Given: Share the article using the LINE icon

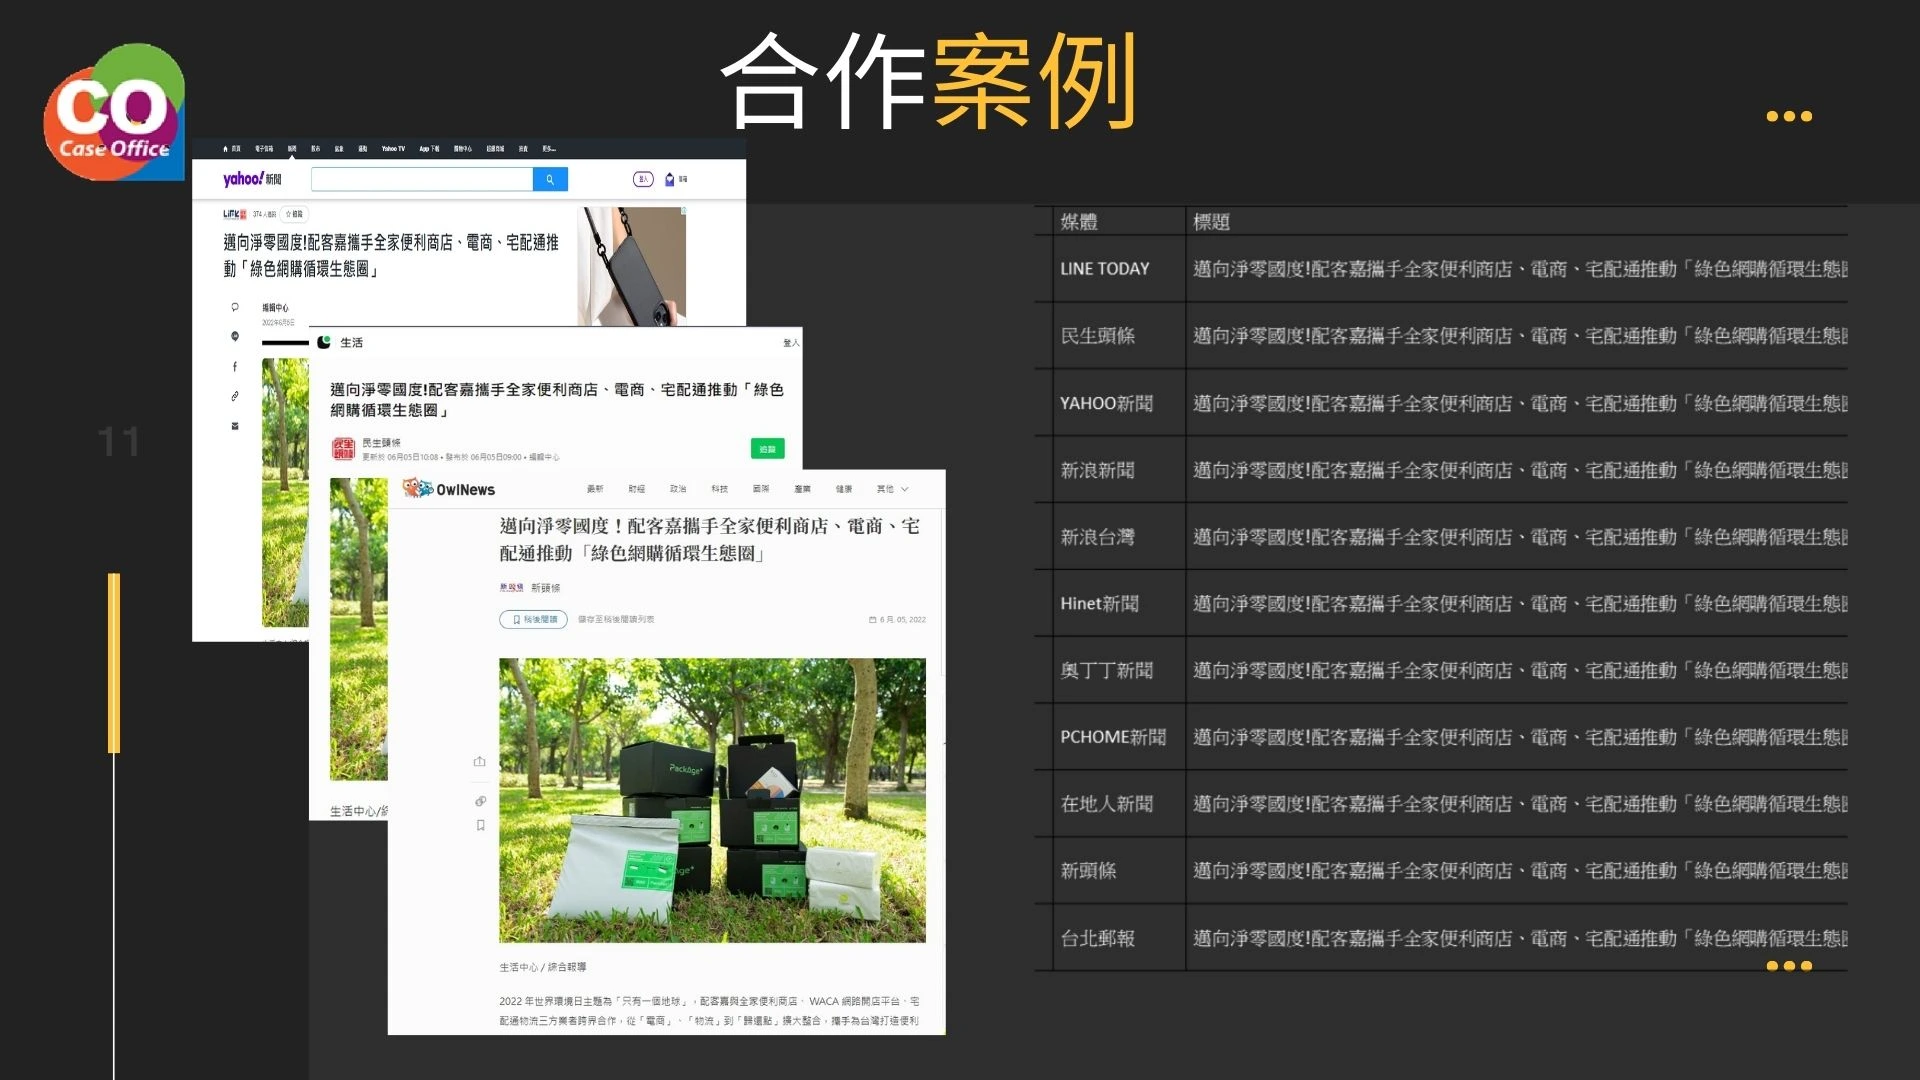Looking at the screenshot, I should (235, 338).
